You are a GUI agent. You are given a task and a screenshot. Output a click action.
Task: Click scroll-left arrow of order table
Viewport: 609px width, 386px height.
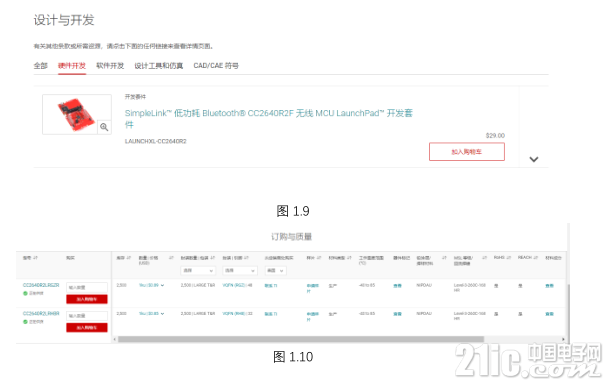pos(115,339)
